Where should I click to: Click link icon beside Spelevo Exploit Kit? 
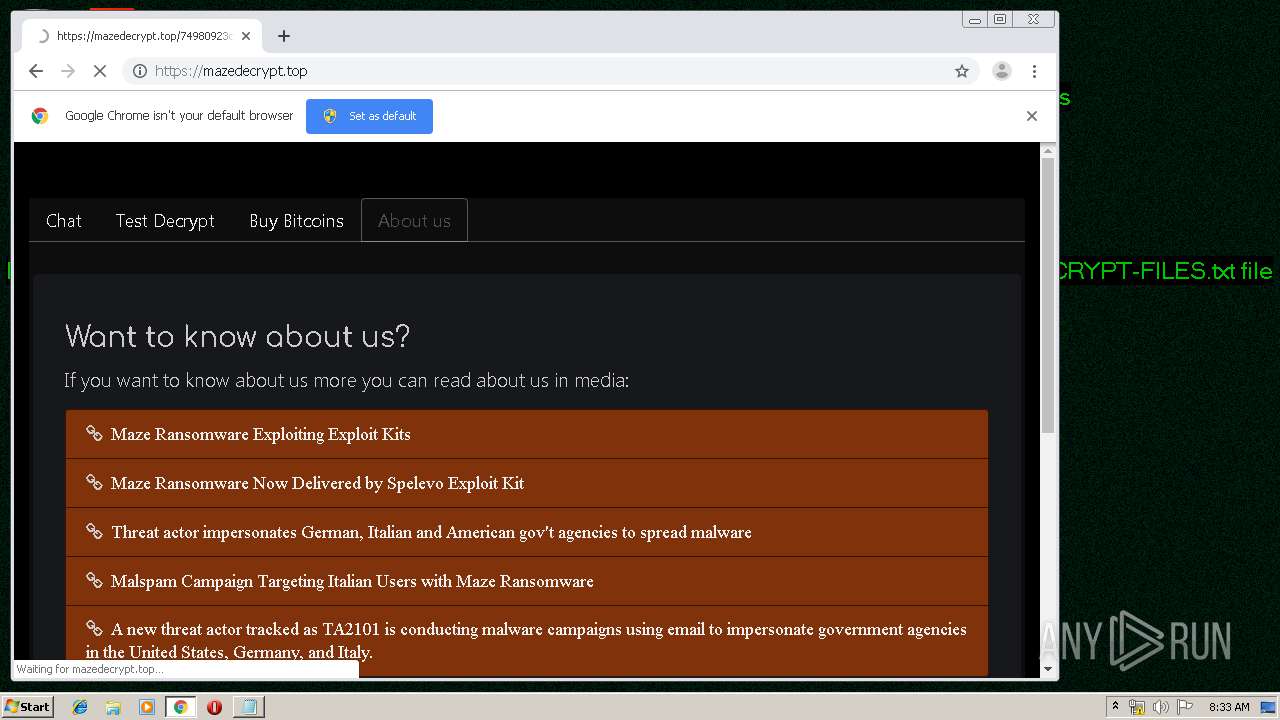point(94,482)
